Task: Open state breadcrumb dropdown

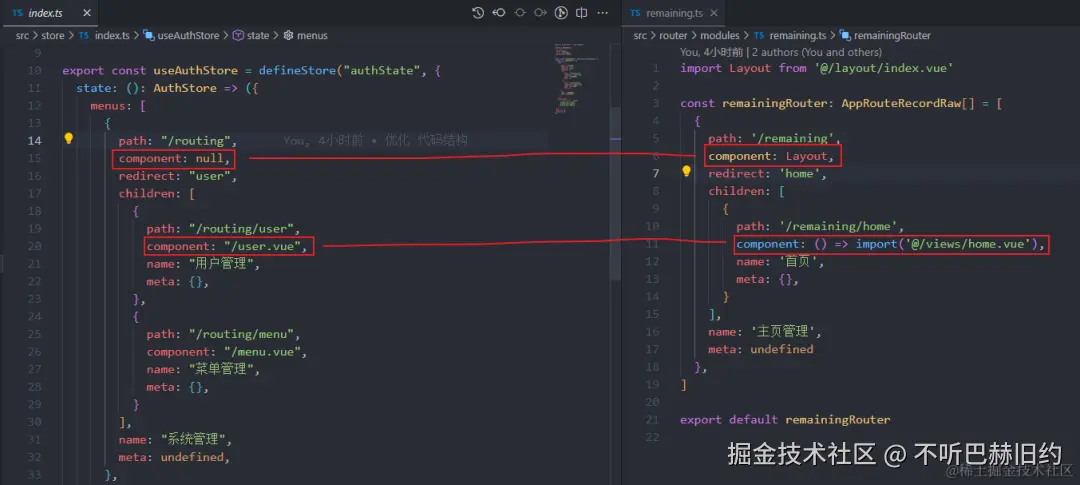Action: (258, 35)
